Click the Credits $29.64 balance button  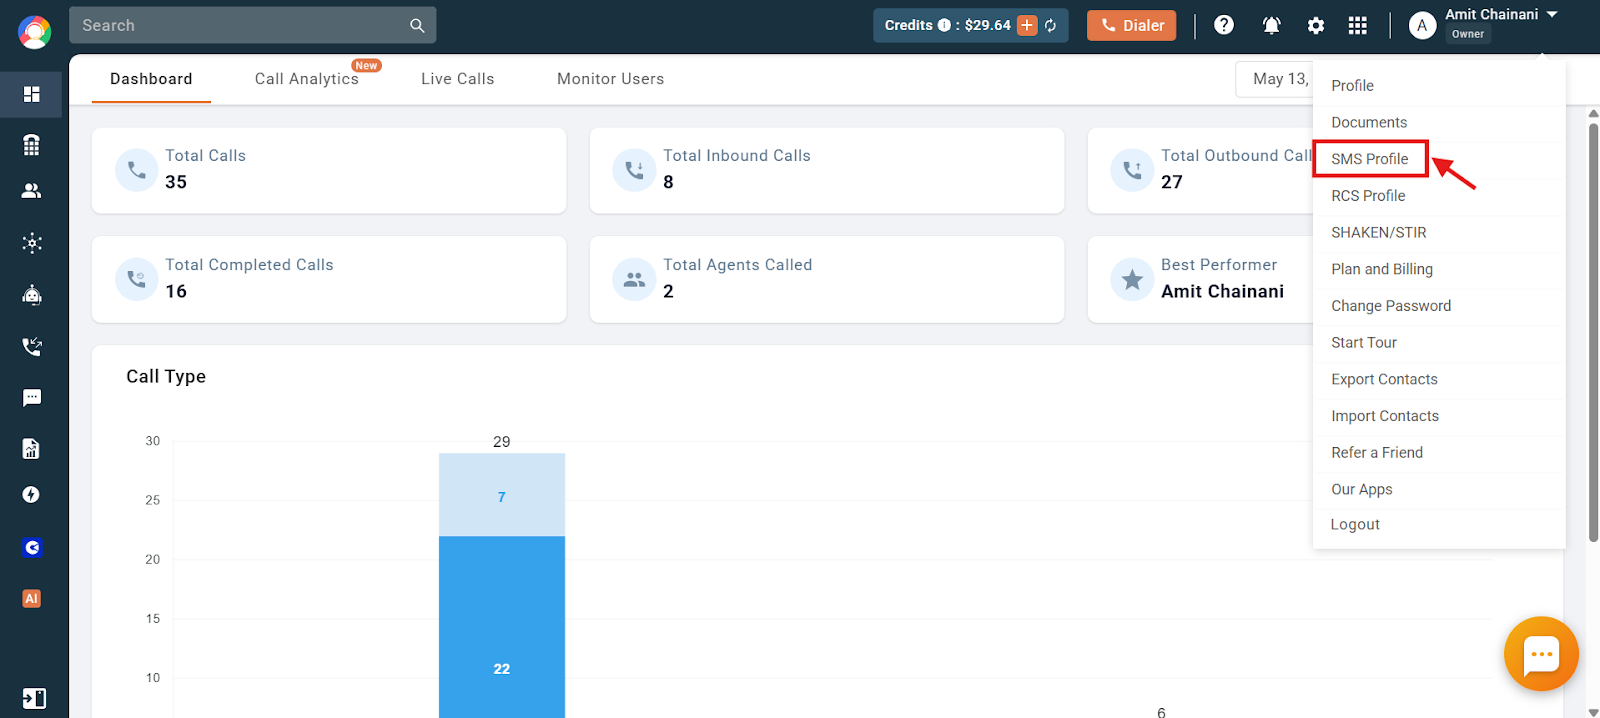[x=970, y=26]
